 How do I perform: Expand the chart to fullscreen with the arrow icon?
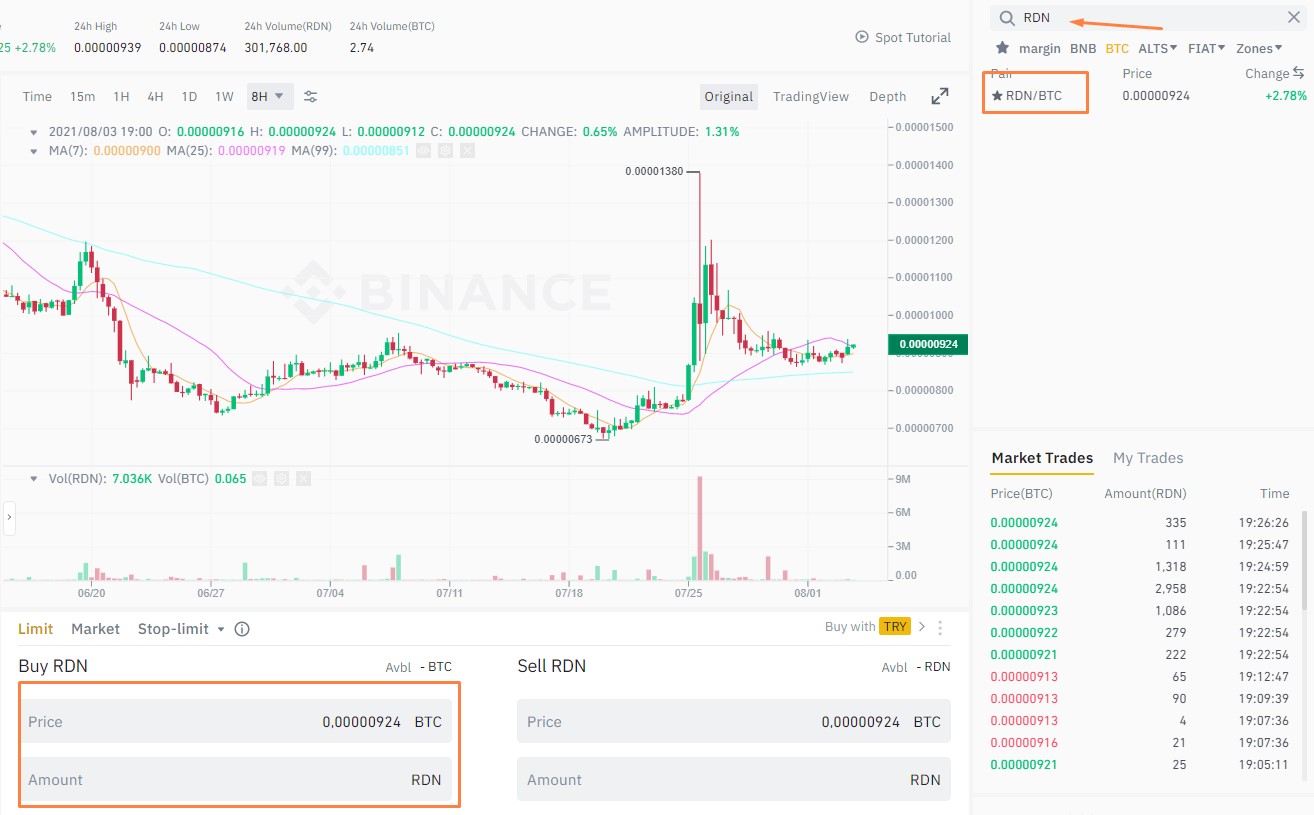point(939,95)
